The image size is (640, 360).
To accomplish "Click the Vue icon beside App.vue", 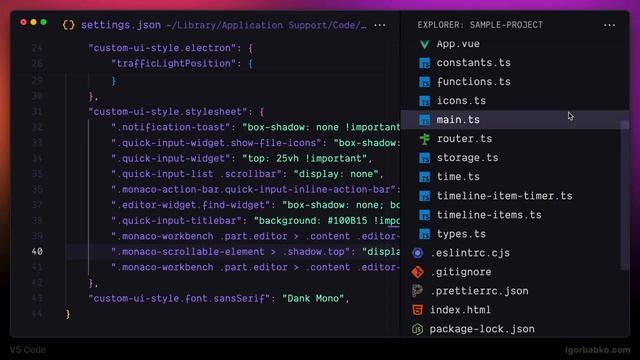I will 424,44.
